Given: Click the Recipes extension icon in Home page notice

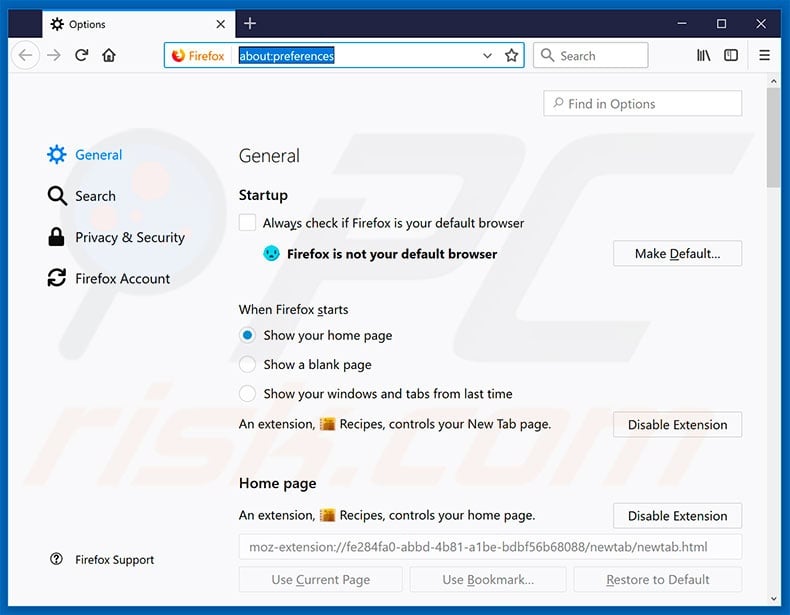Looking at the screenshot, I should pos(327,515).
